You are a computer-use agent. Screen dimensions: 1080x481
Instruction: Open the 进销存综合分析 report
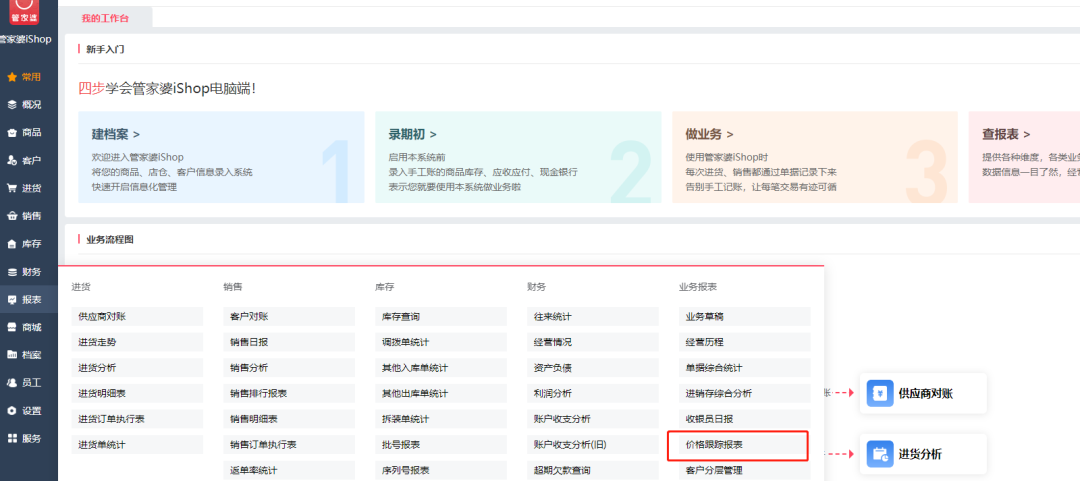(x=745, y=393)
